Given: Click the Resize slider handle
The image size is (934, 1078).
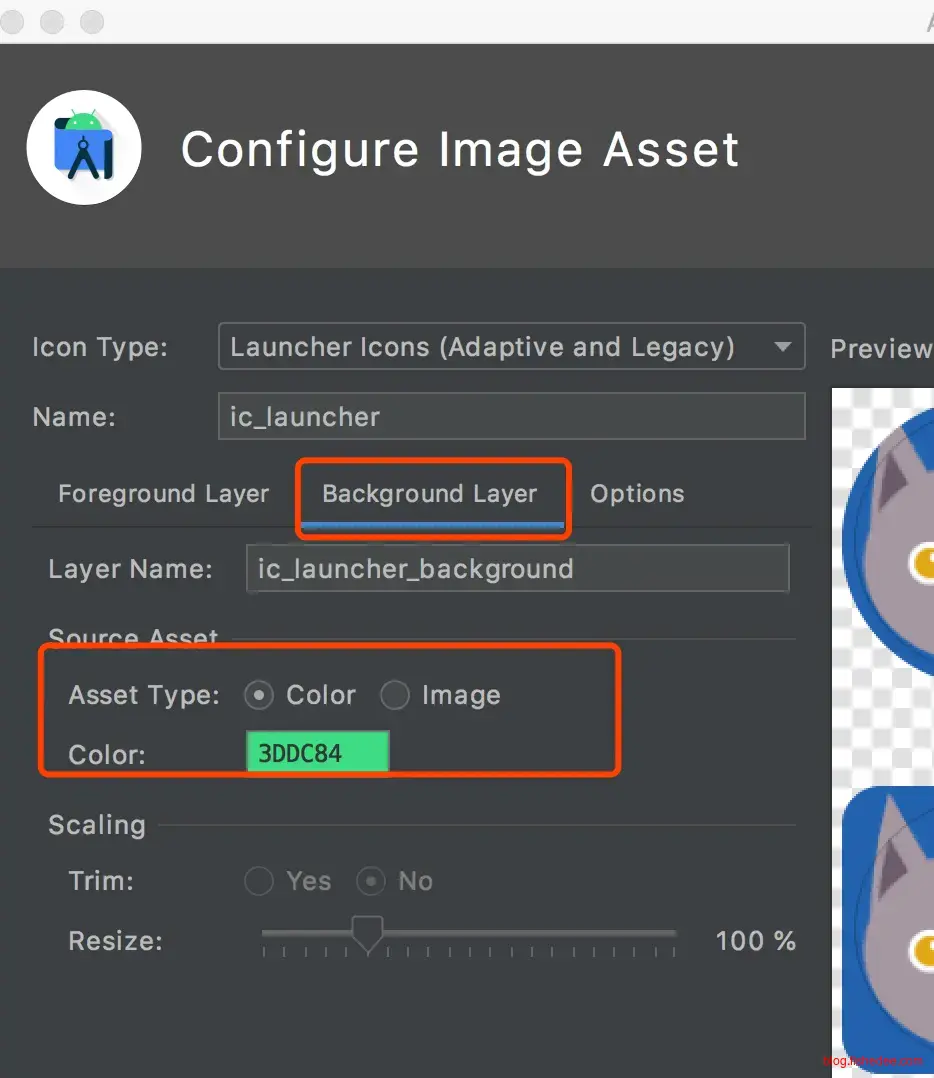Looking at the screenshot, I should click(x=368, y=935).
